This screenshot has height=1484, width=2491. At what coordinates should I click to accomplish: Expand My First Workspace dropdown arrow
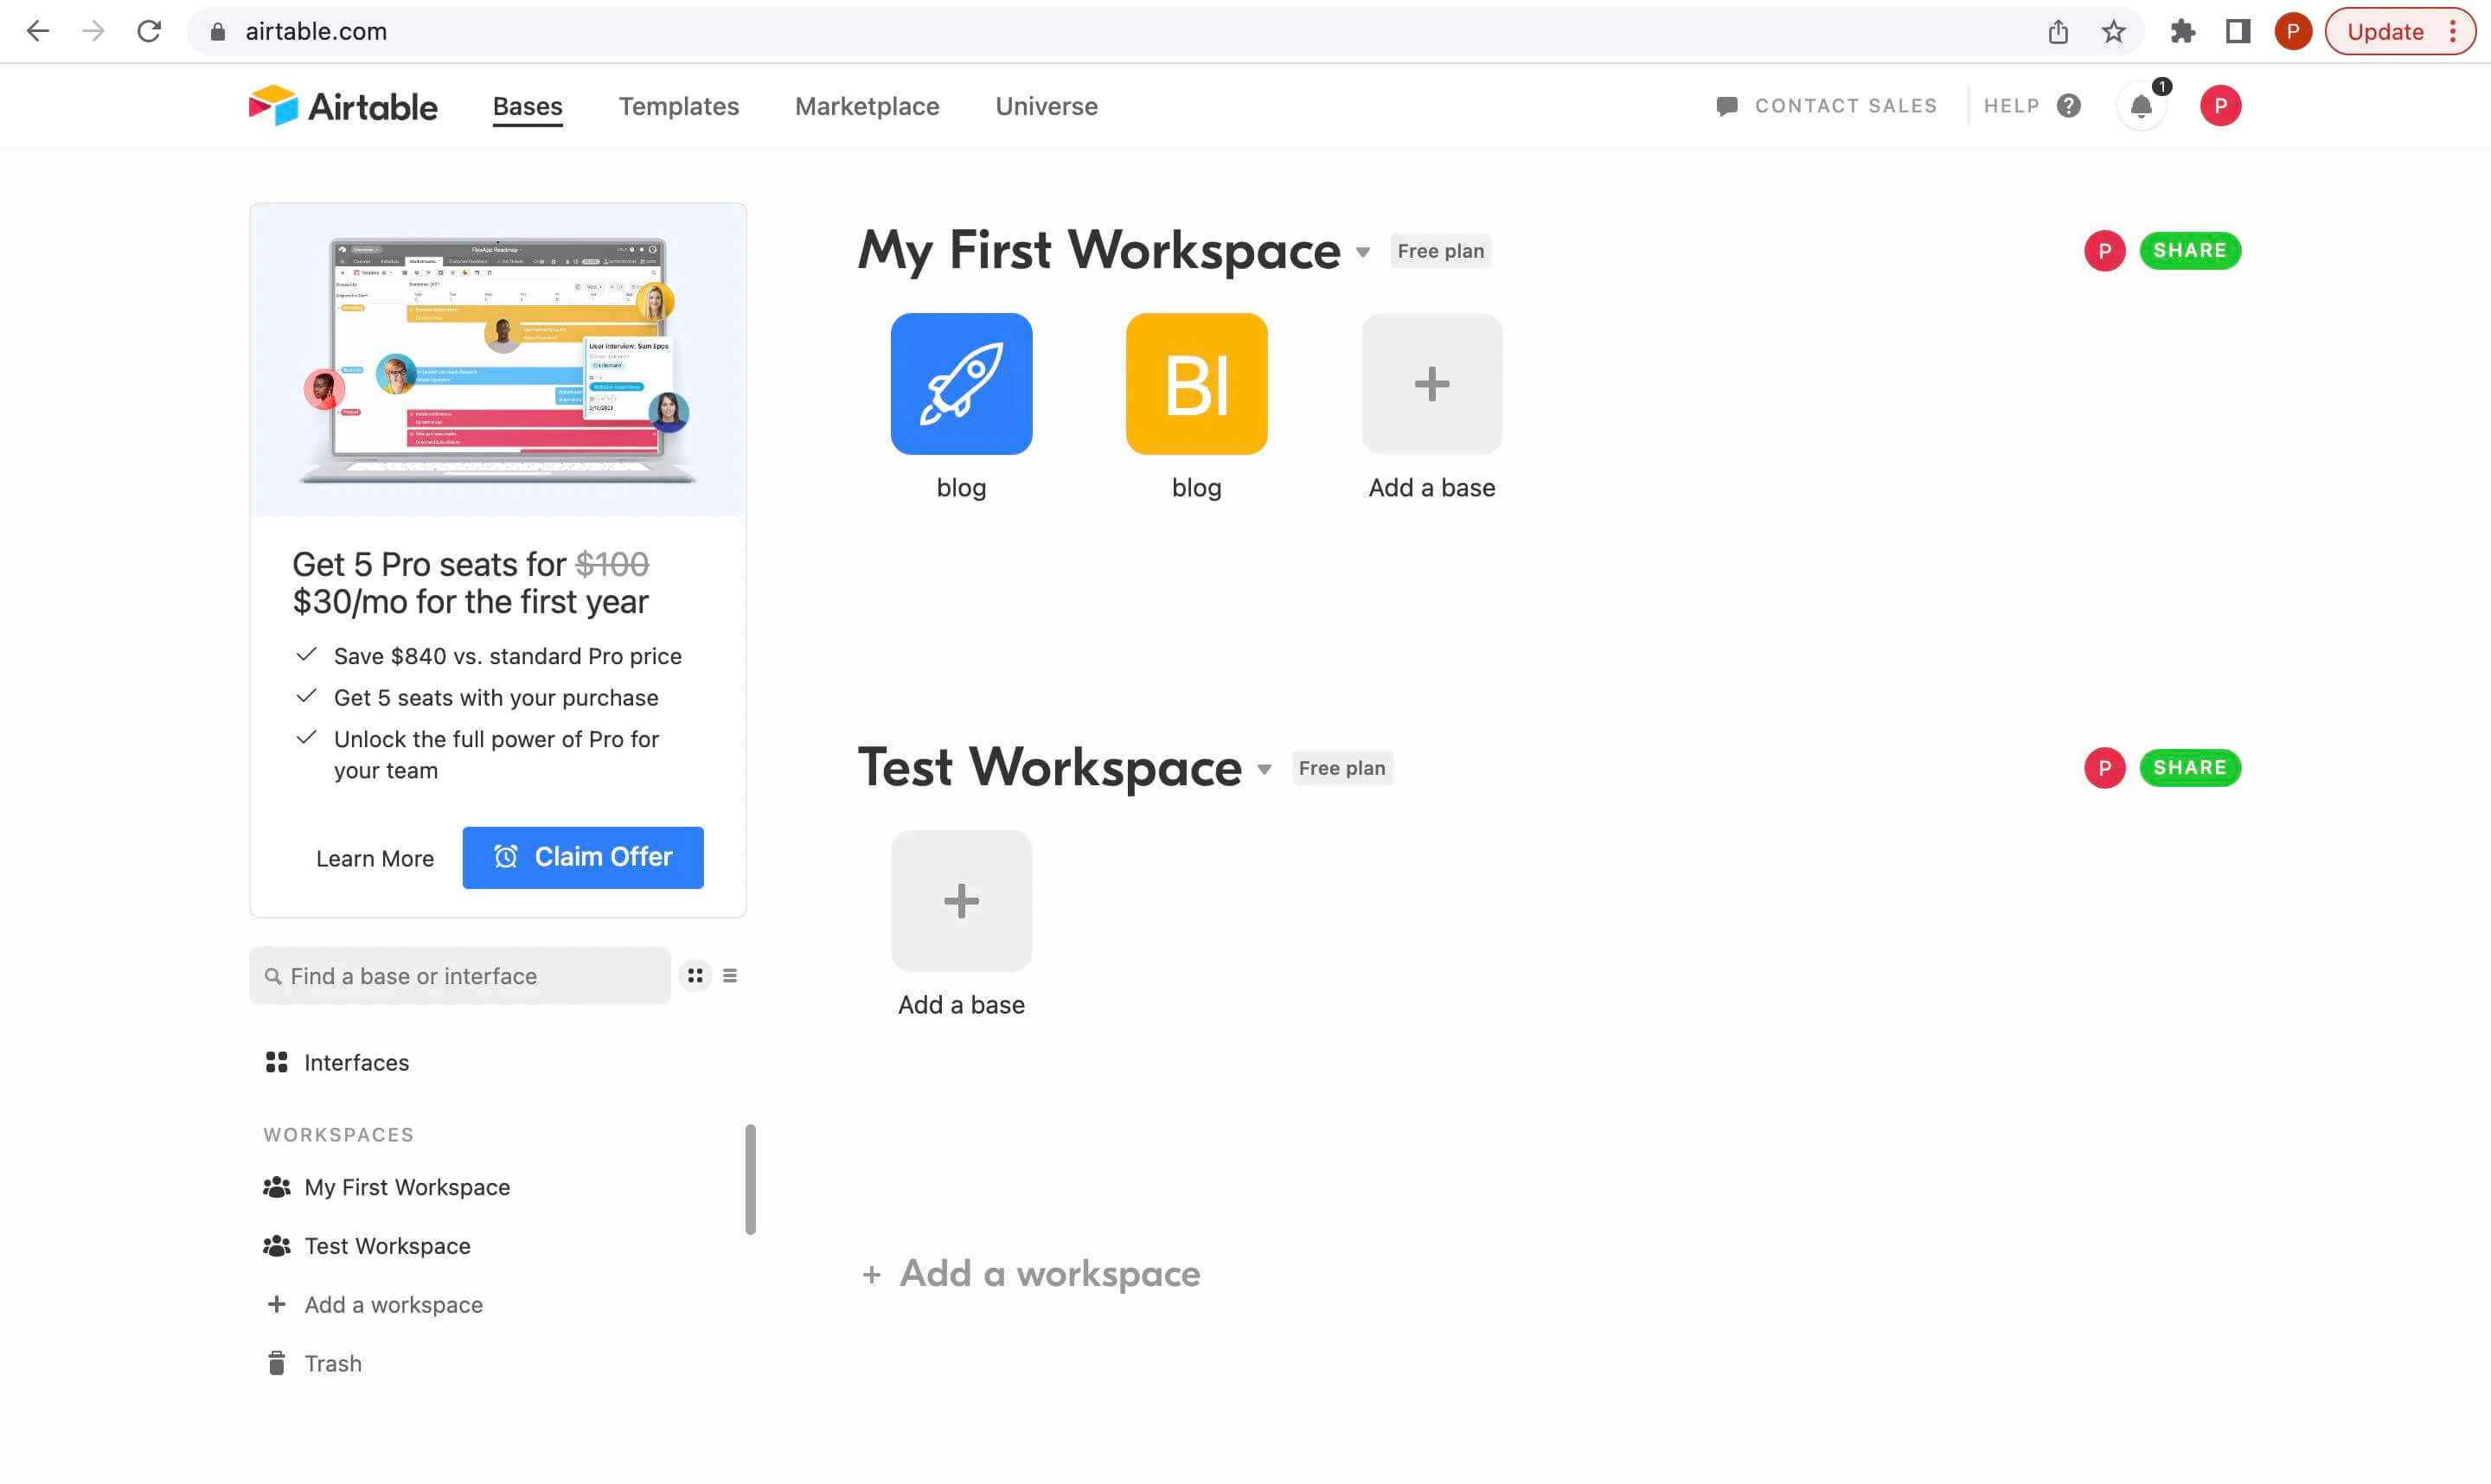pos(1363,252)
